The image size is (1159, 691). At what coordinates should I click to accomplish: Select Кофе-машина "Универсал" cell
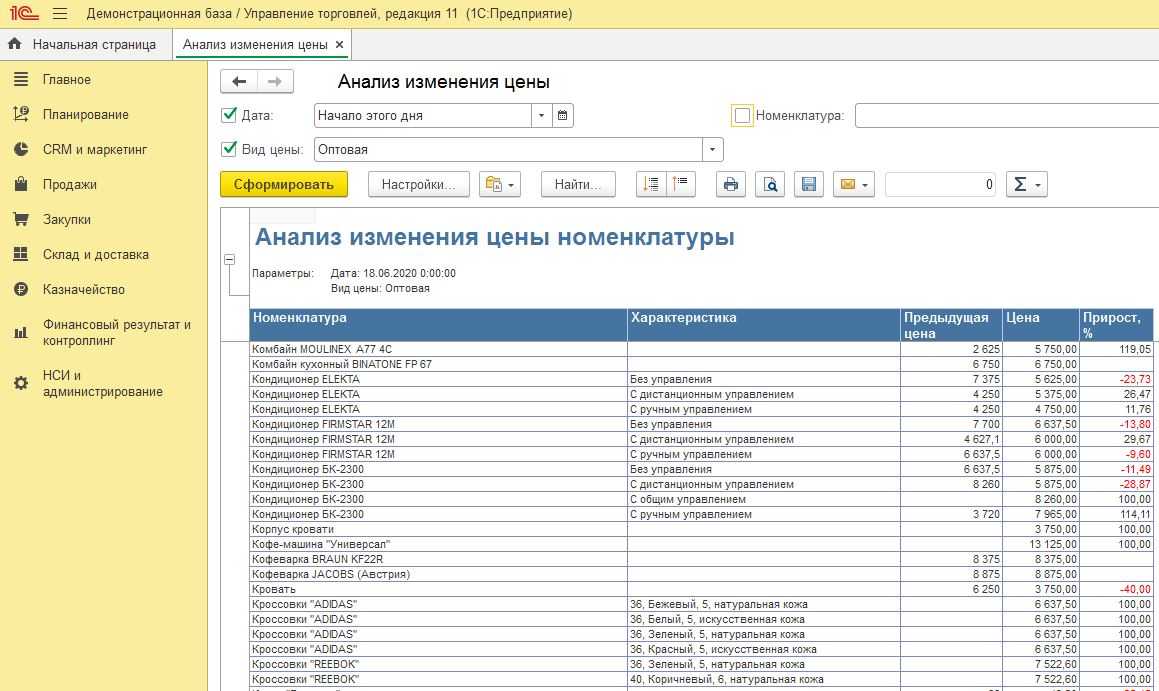tap(438, 544)
